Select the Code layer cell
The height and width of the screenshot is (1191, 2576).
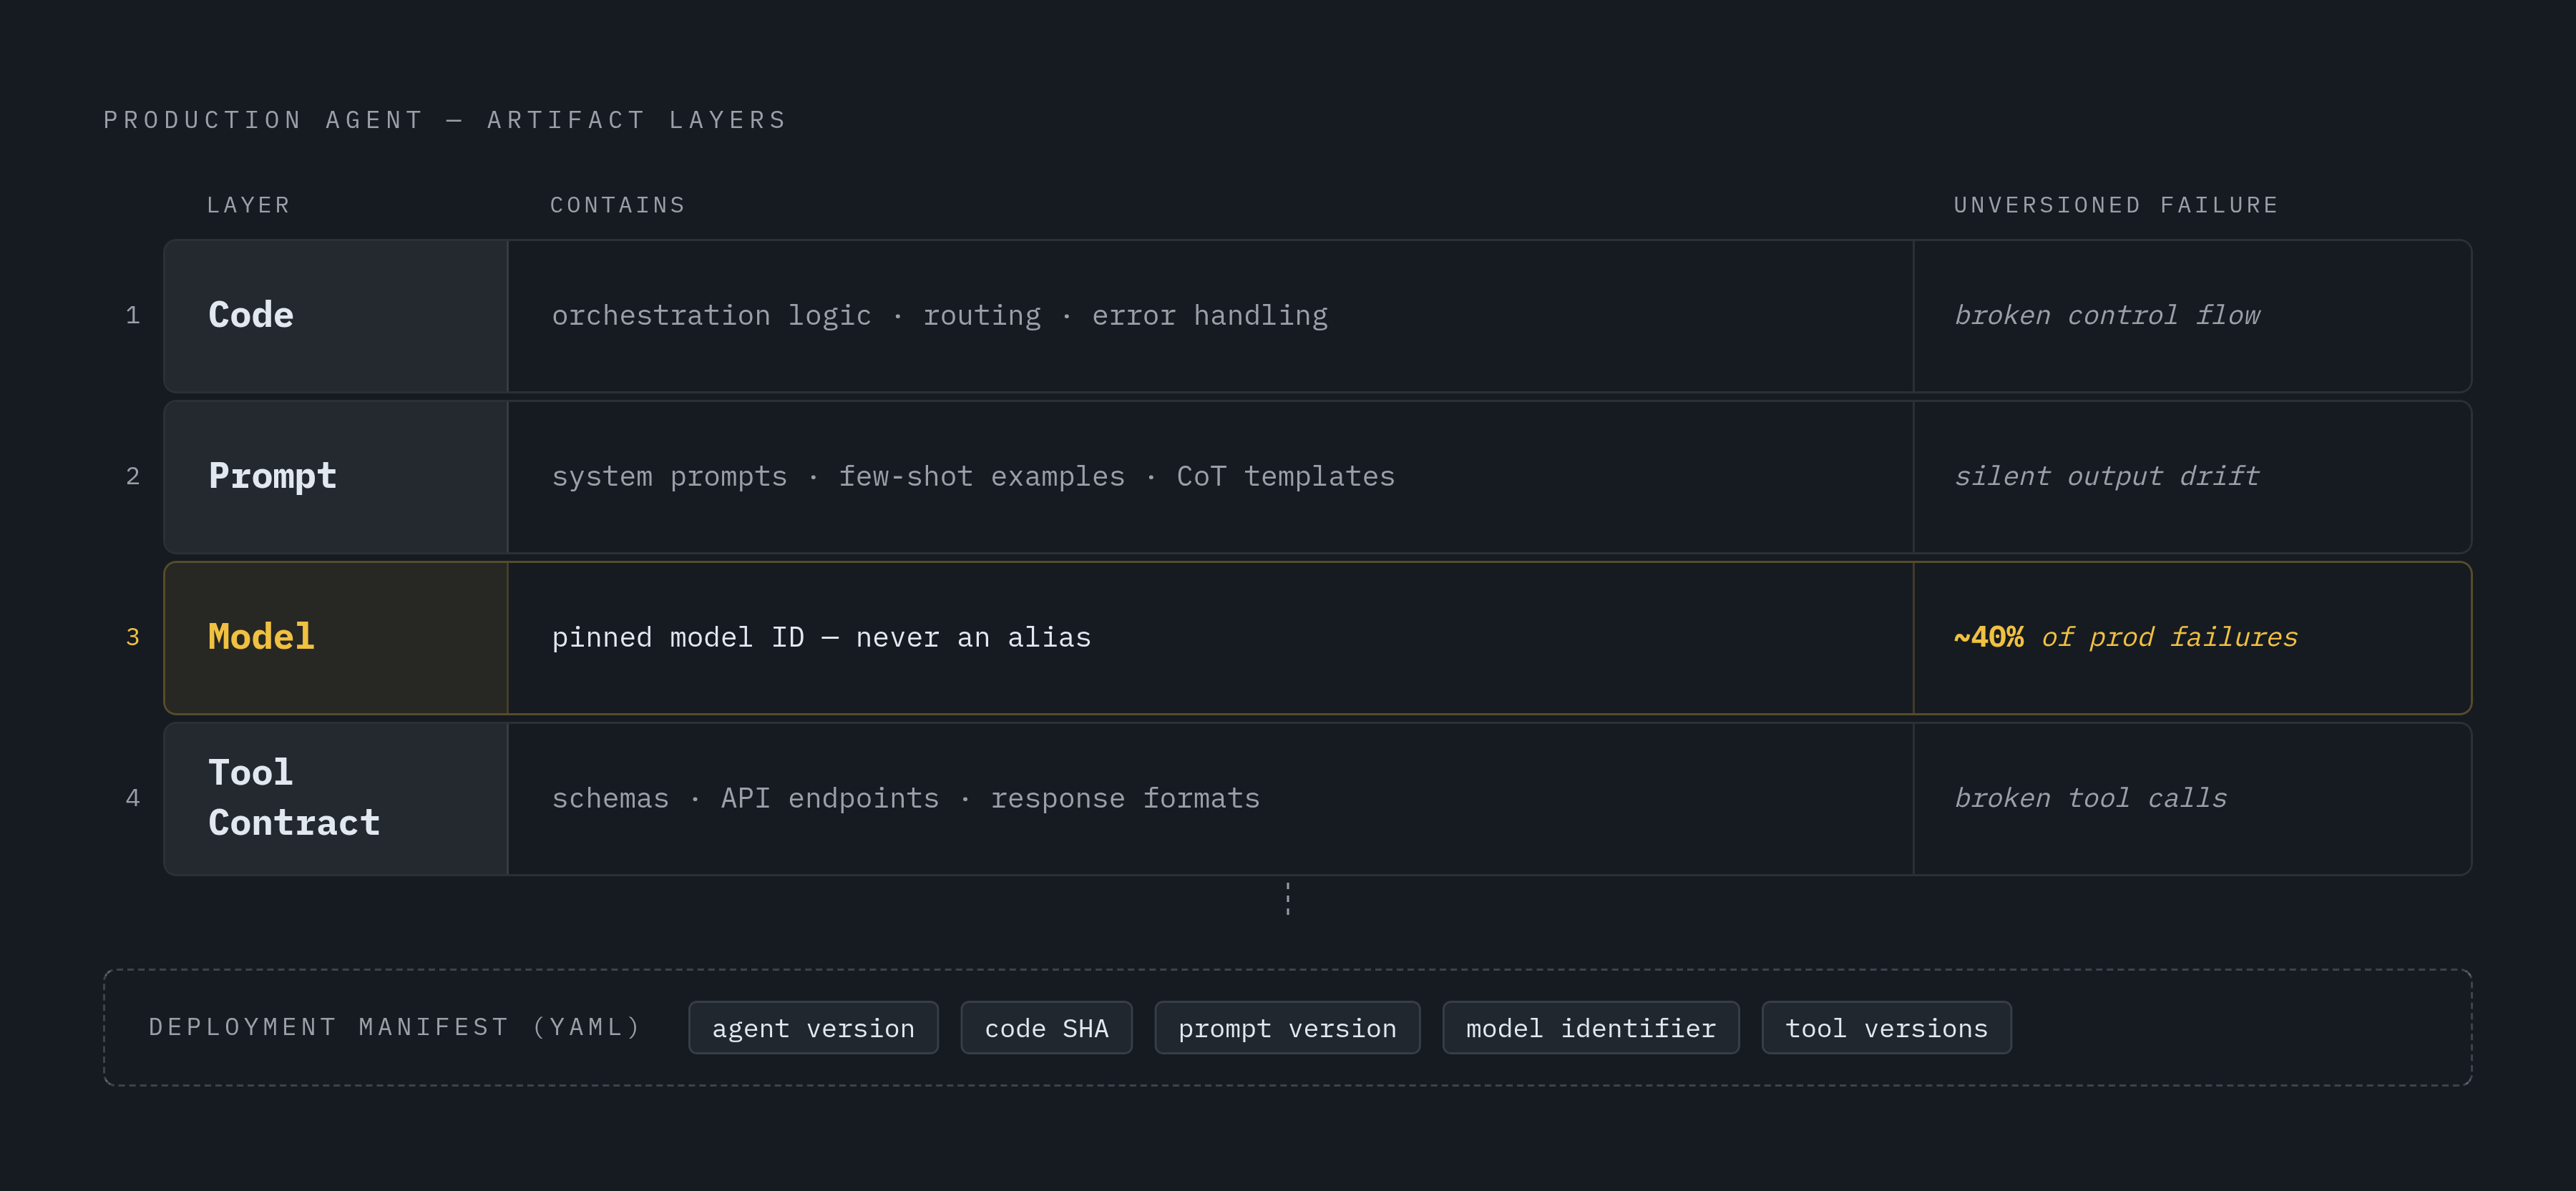(x=337, y=316)
